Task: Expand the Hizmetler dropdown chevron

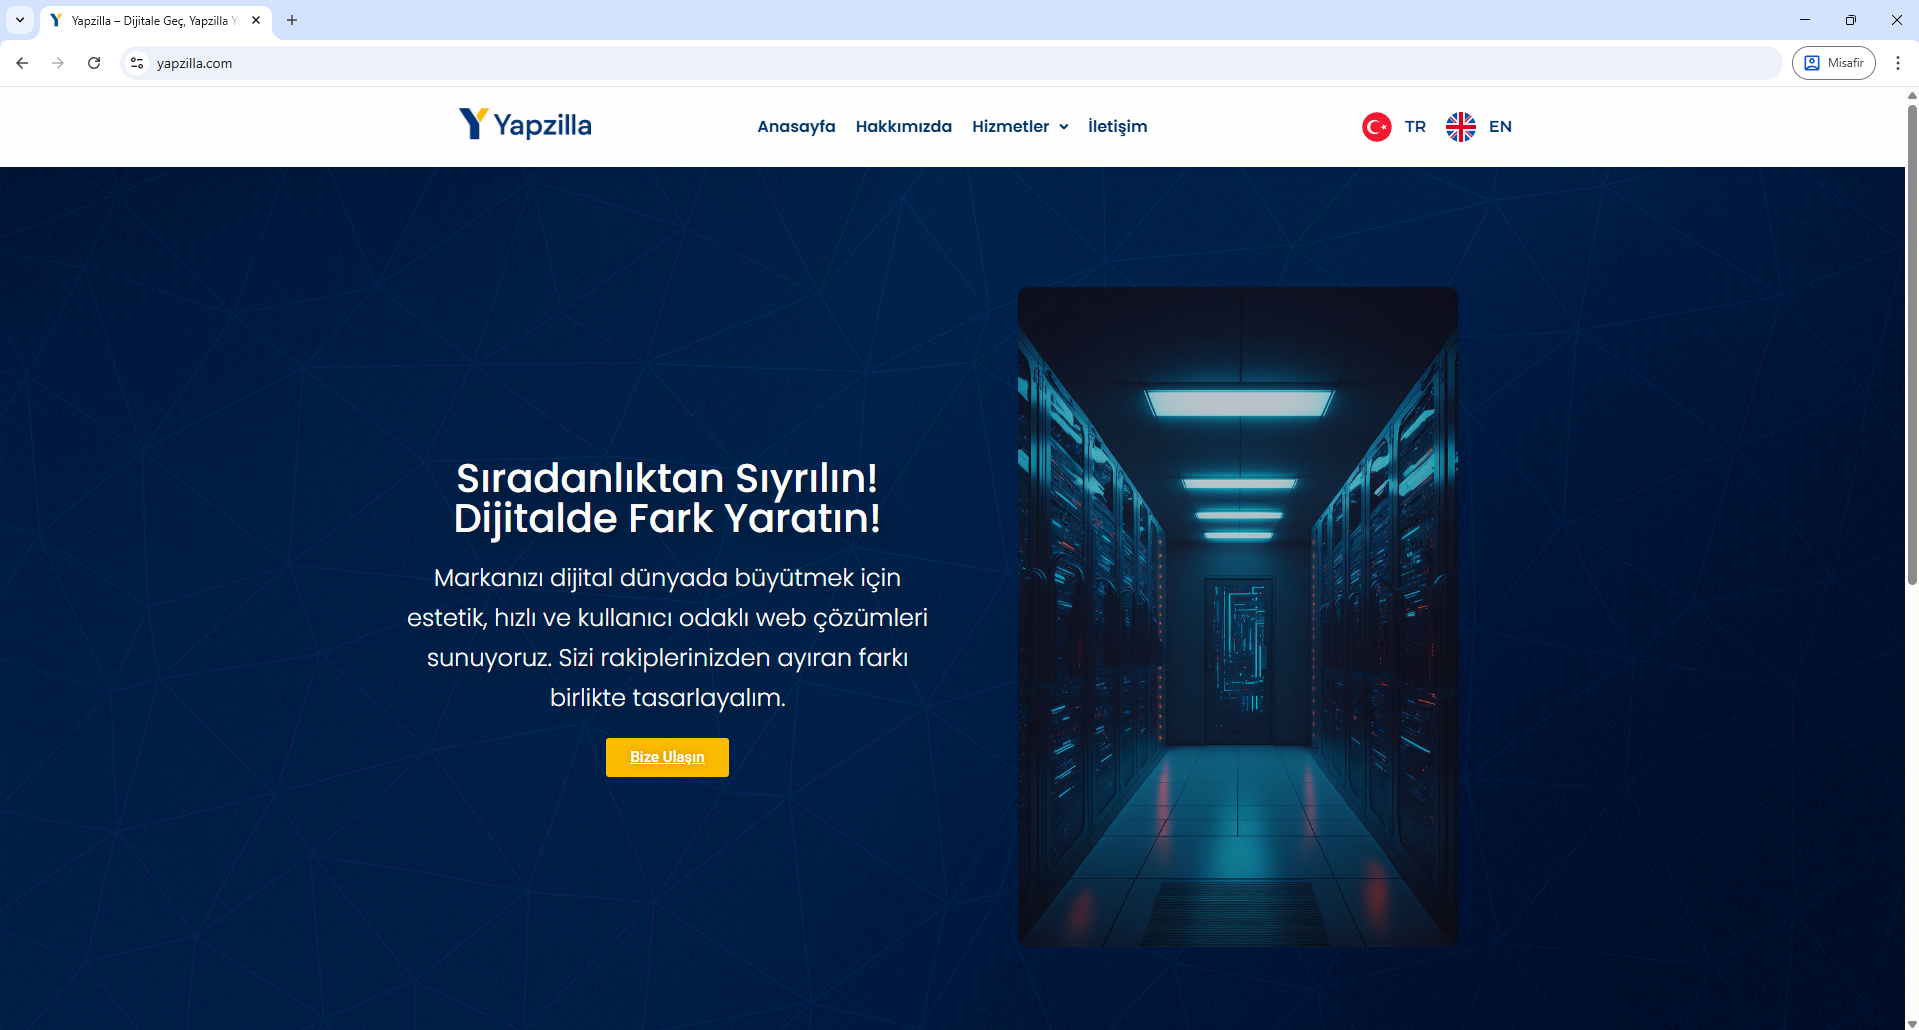Action: tap(1064, 127)
